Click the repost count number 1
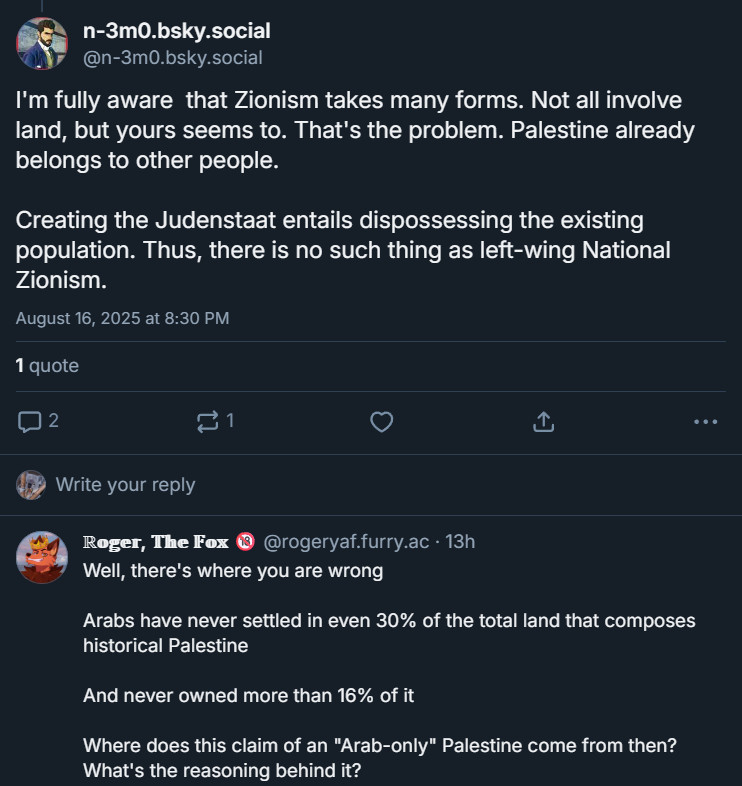The image size is (742, 786). (x=230, y=421)
